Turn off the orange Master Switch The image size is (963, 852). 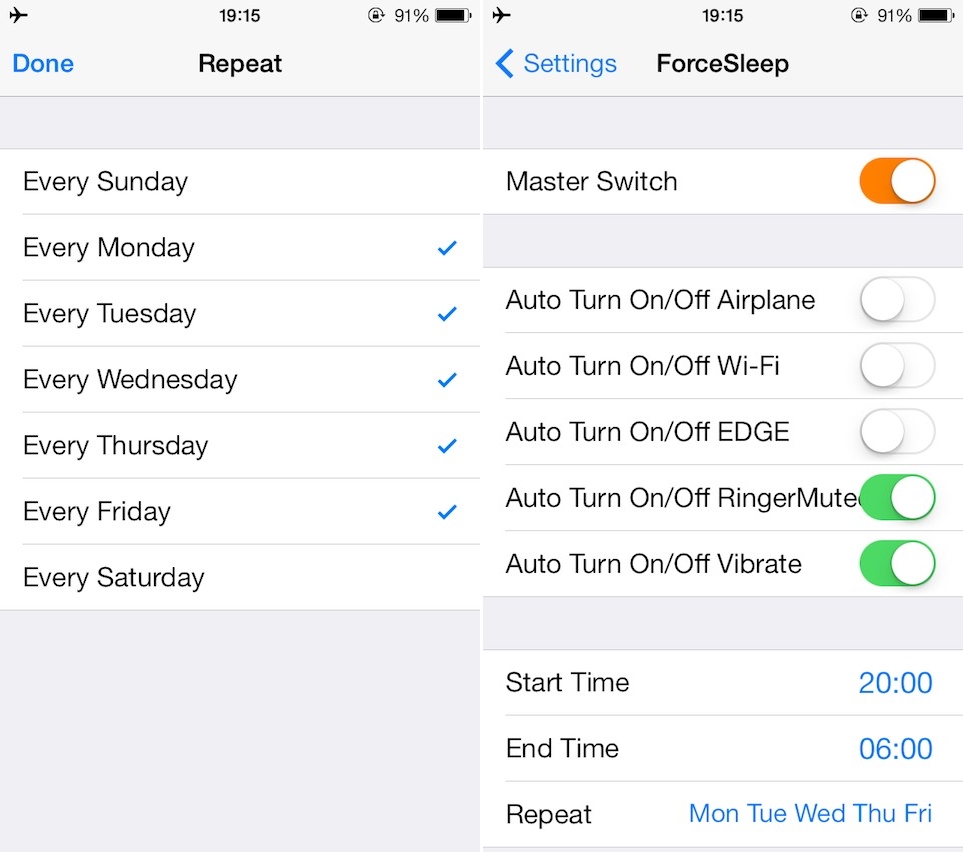click(897, 181)
